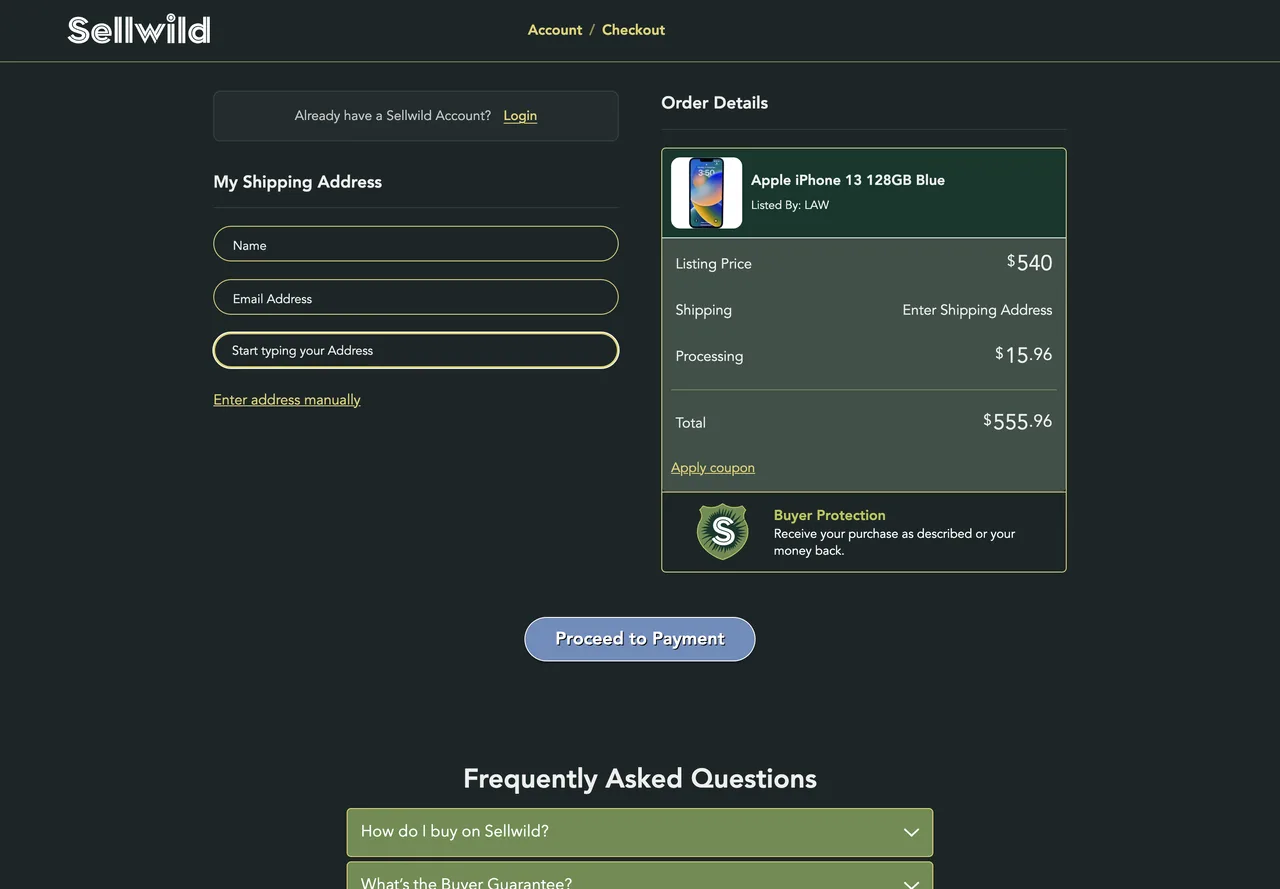1280x889 pixels.
Task: Click the Proceed to Payment button
Action: click(640, 639)
